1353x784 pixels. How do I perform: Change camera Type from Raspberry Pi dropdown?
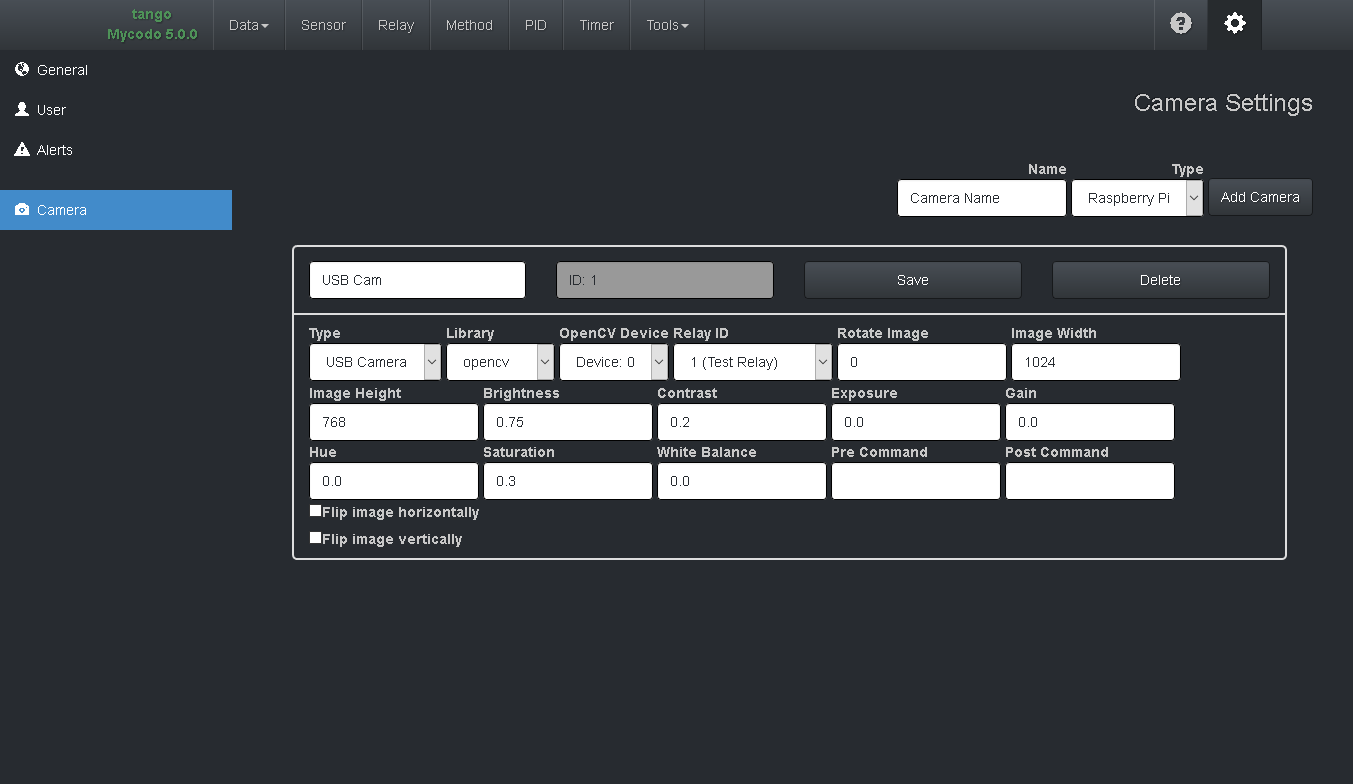(x=1137, y=197)
